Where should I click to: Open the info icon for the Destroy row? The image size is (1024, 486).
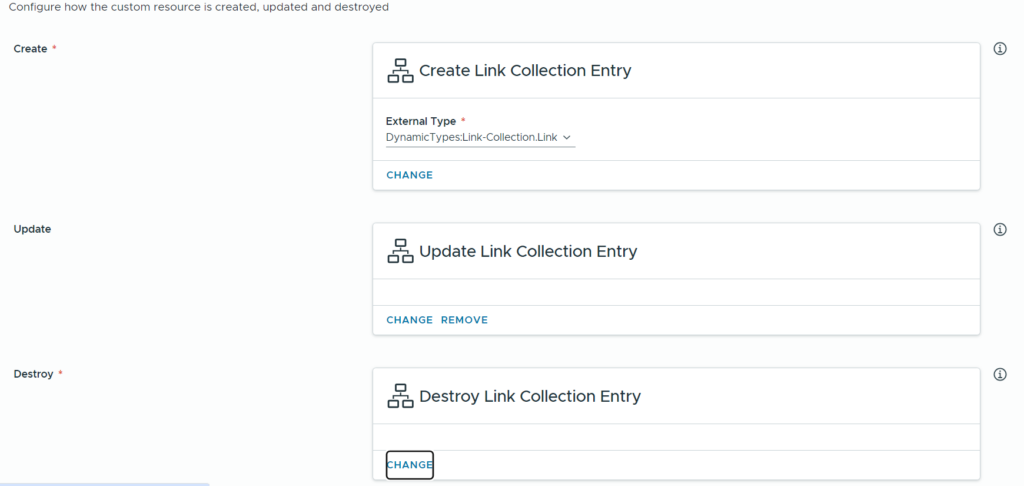pyautogui.click(x=1000, y=374)
